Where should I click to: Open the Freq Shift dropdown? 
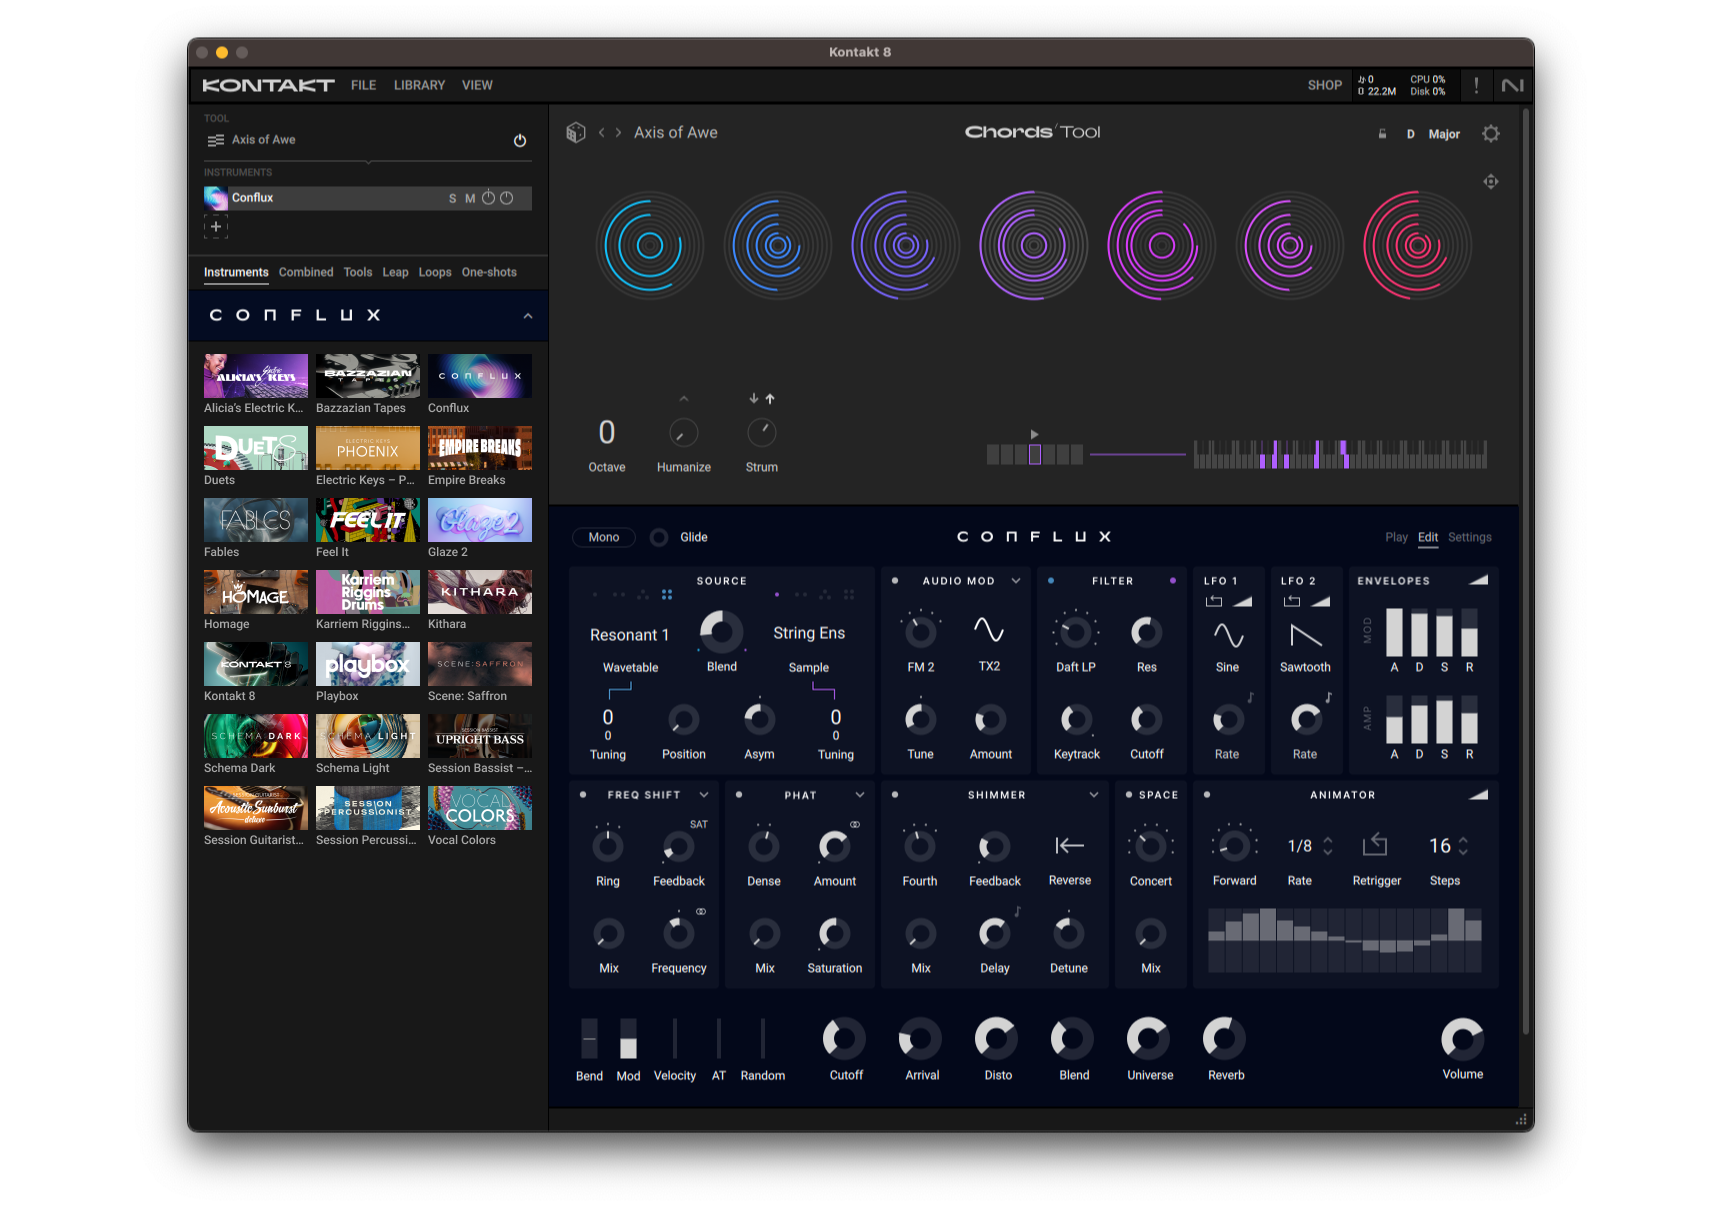704,796
